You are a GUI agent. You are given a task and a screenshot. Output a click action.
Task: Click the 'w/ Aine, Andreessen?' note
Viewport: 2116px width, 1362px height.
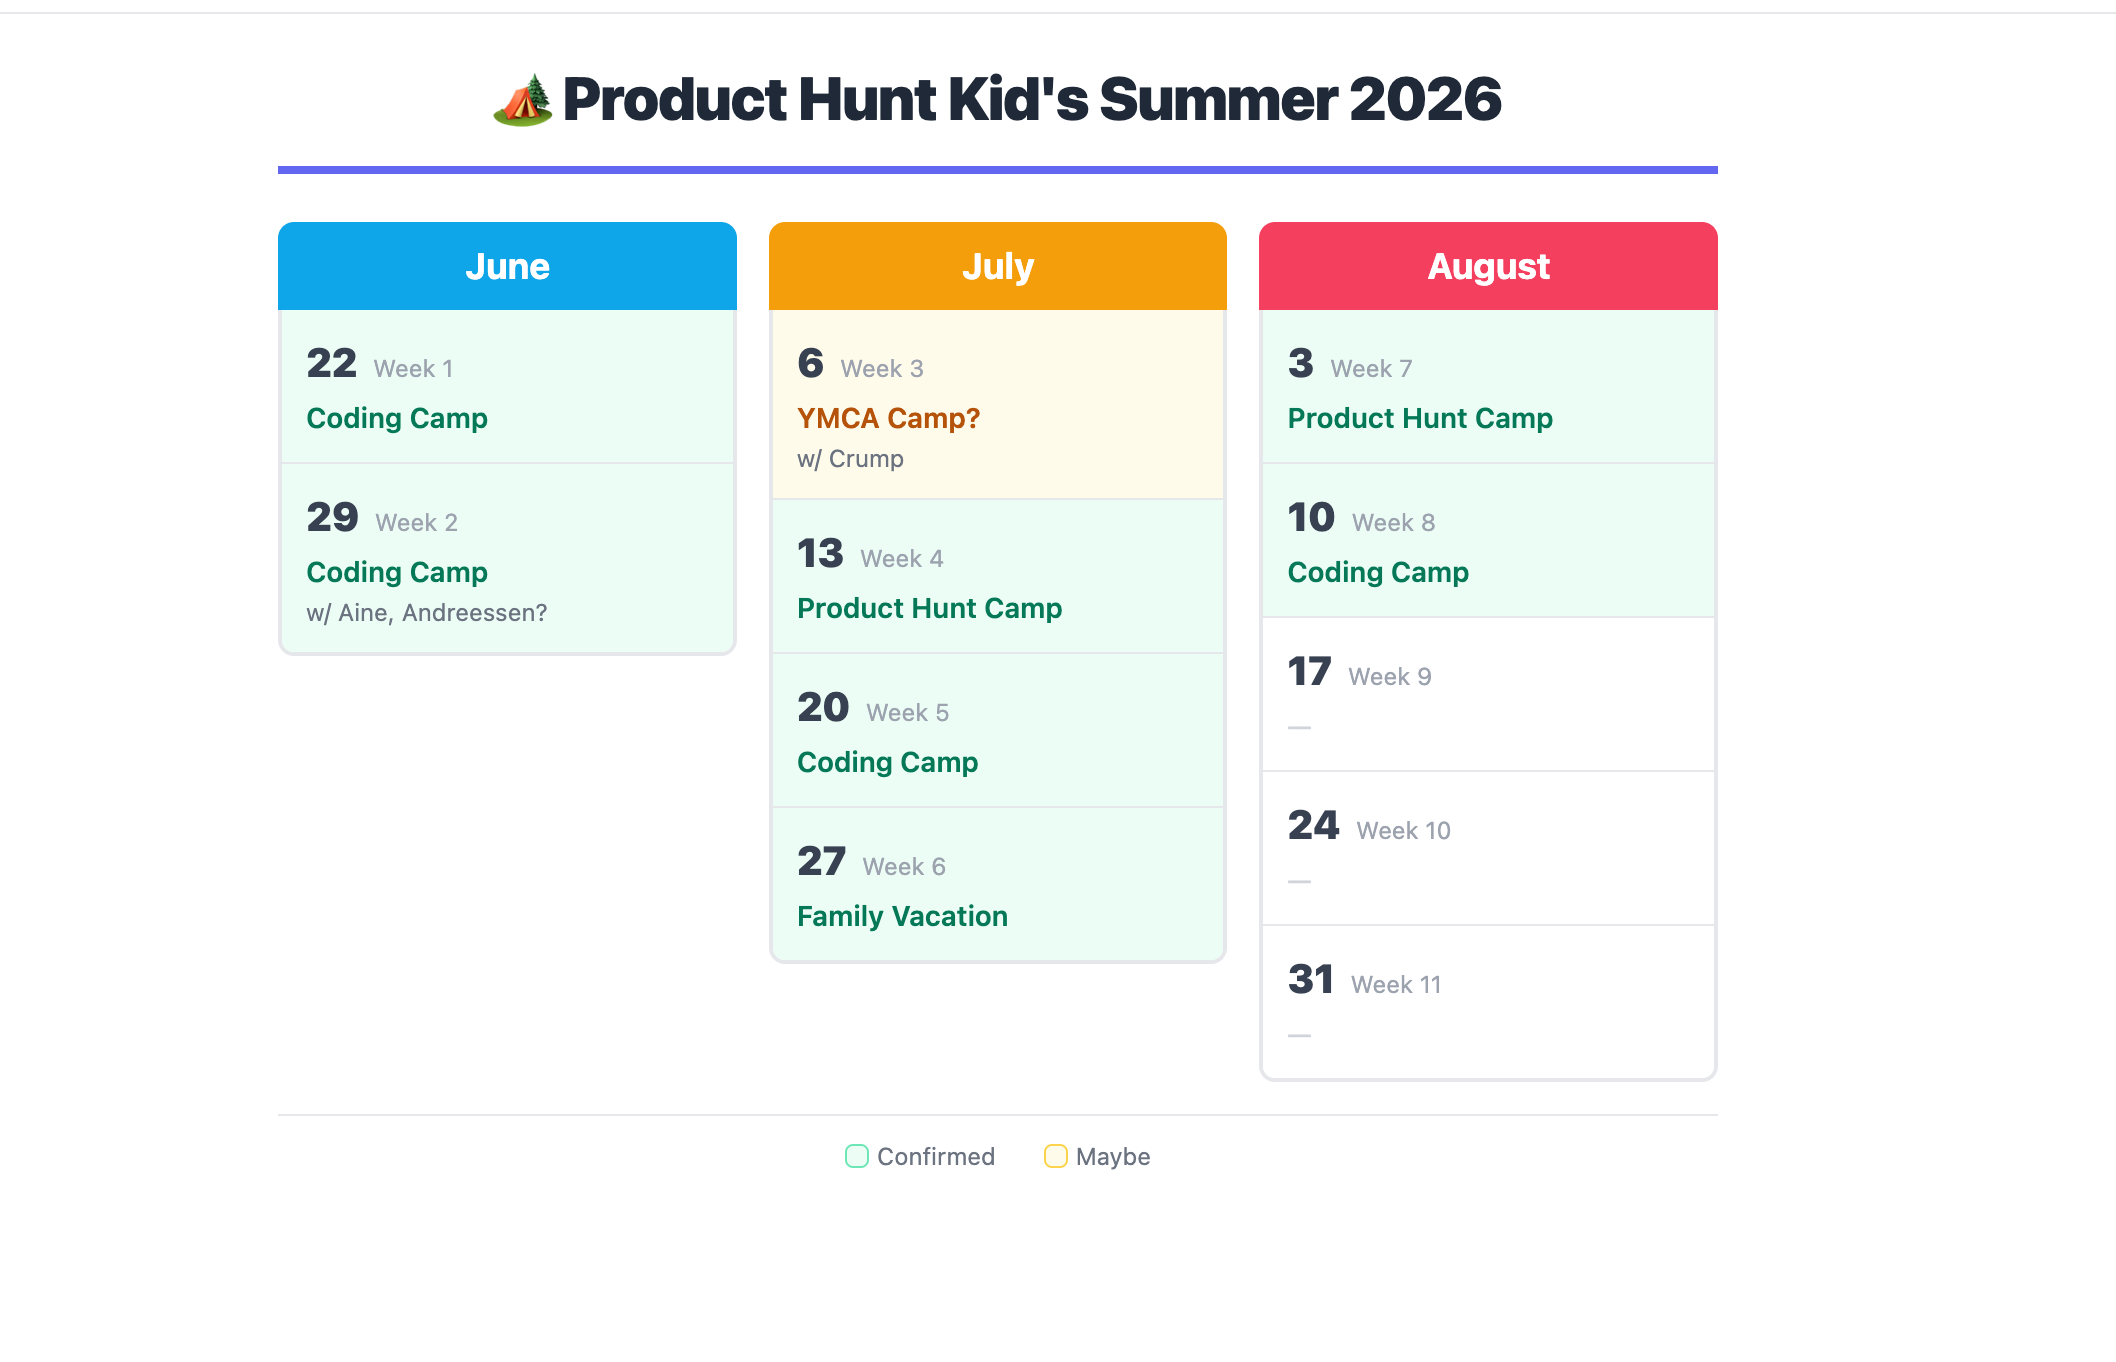(426, 612)
